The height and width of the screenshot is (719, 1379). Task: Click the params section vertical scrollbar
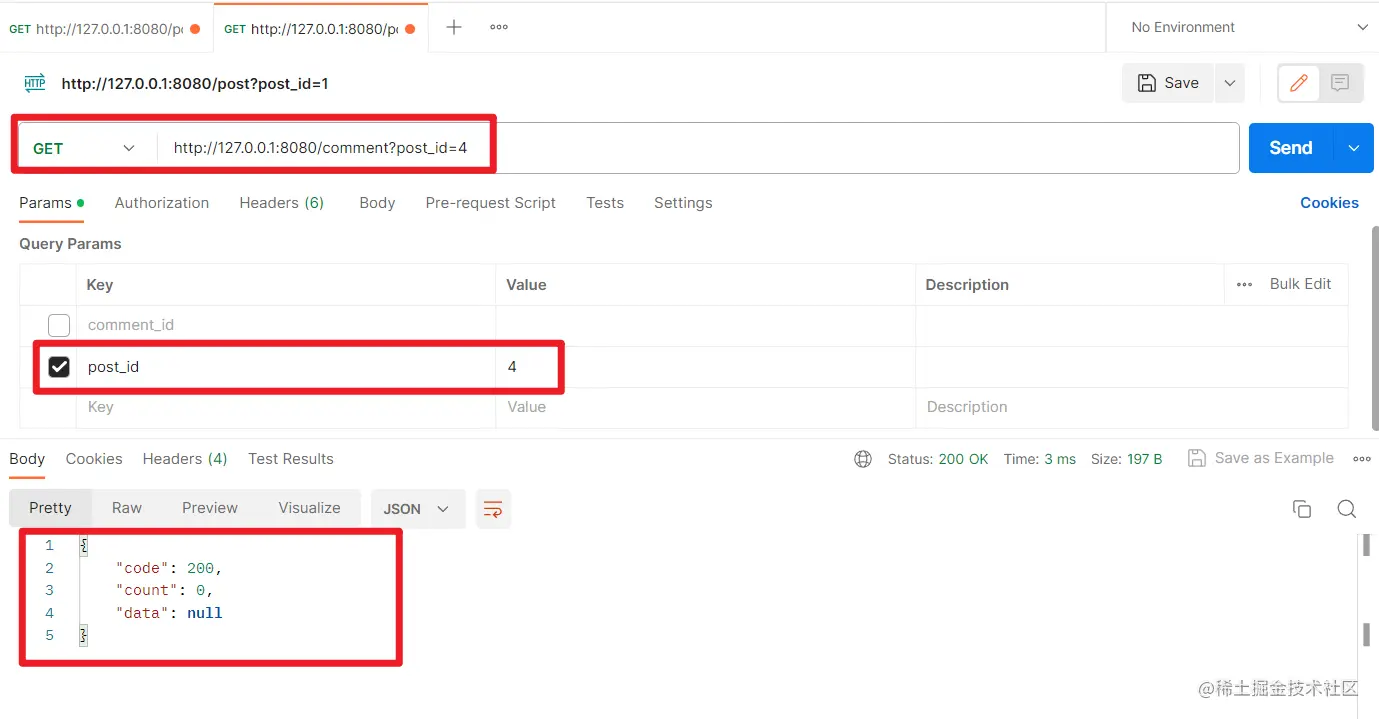1375,330
